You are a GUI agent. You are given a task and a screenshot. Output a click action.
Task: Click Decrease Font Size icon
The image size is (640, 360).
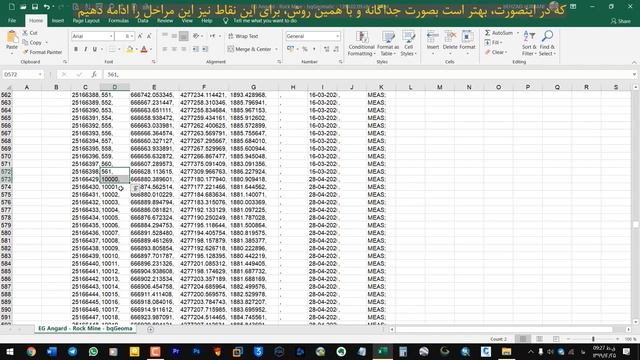[149, 36]
